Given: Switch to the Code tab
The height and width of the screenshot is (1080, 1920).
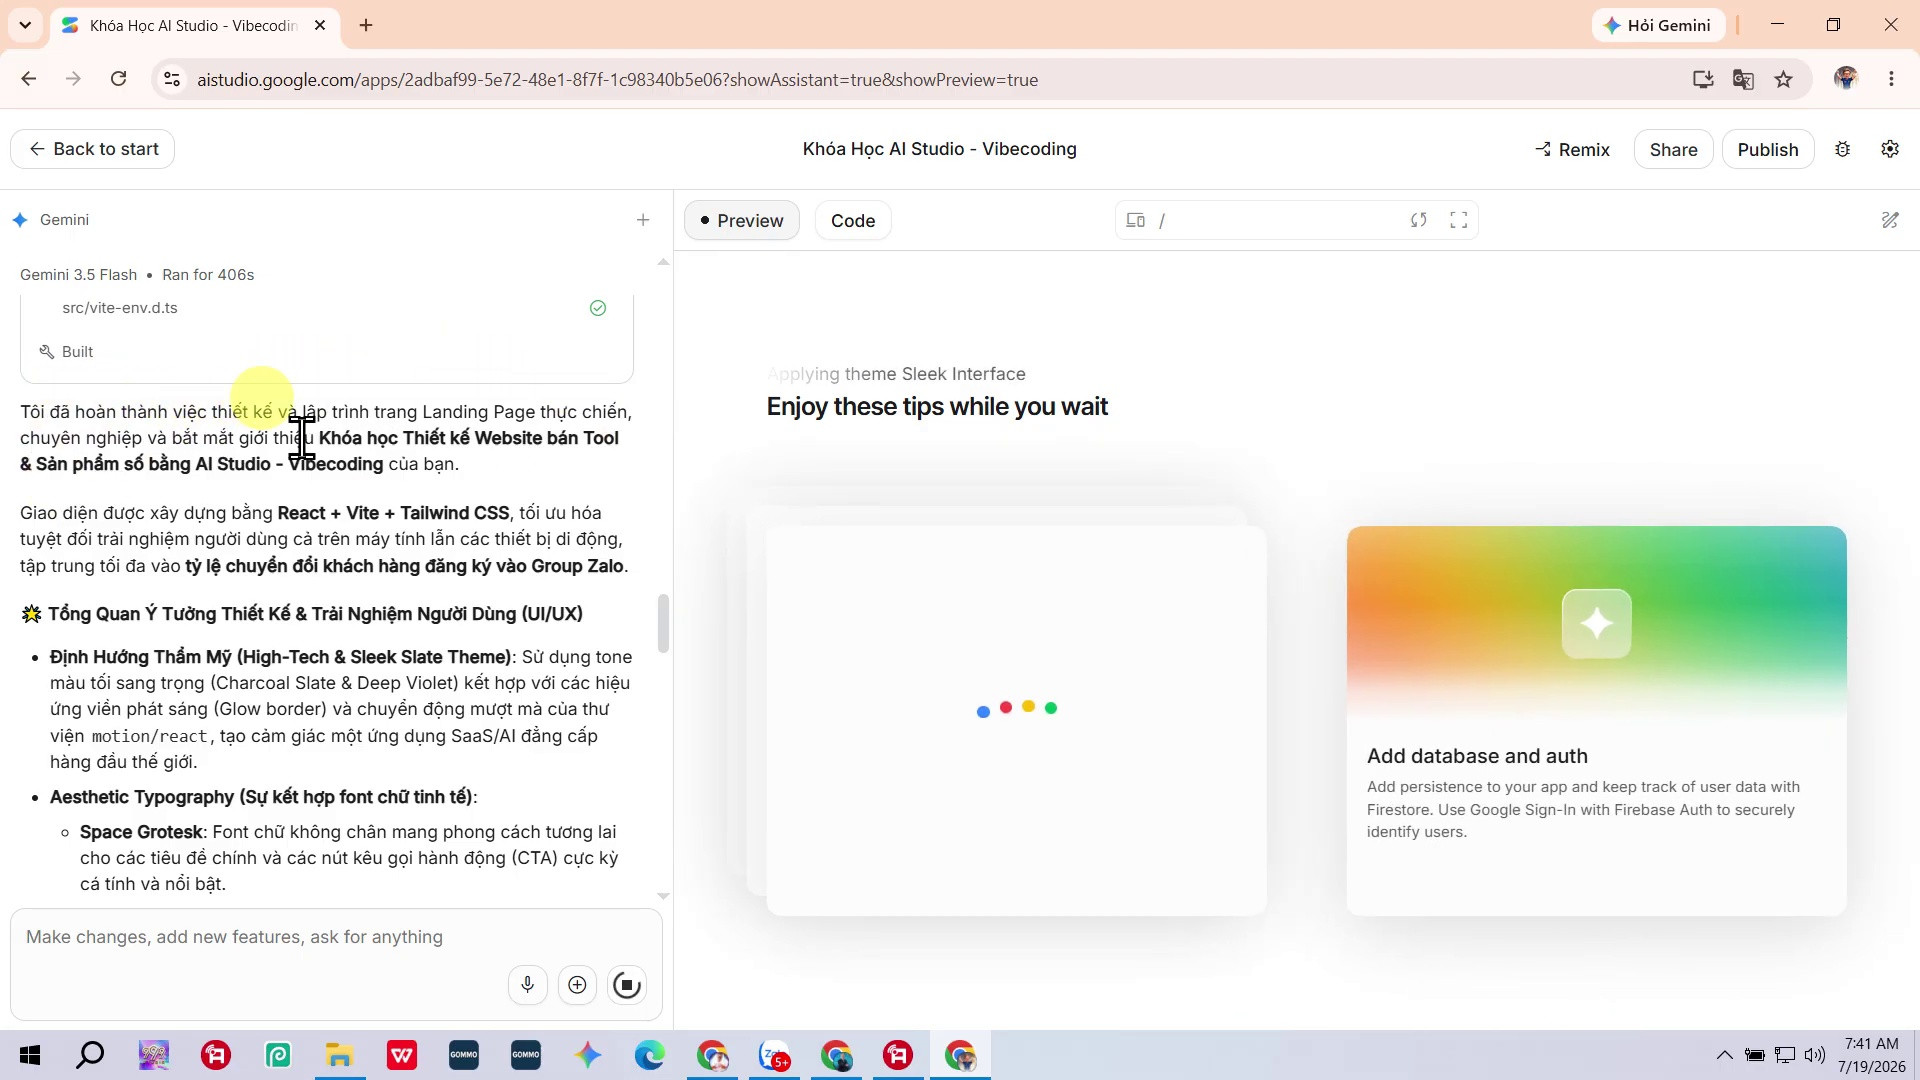Looking at the screenshot, I should click(x=853, y=220).
